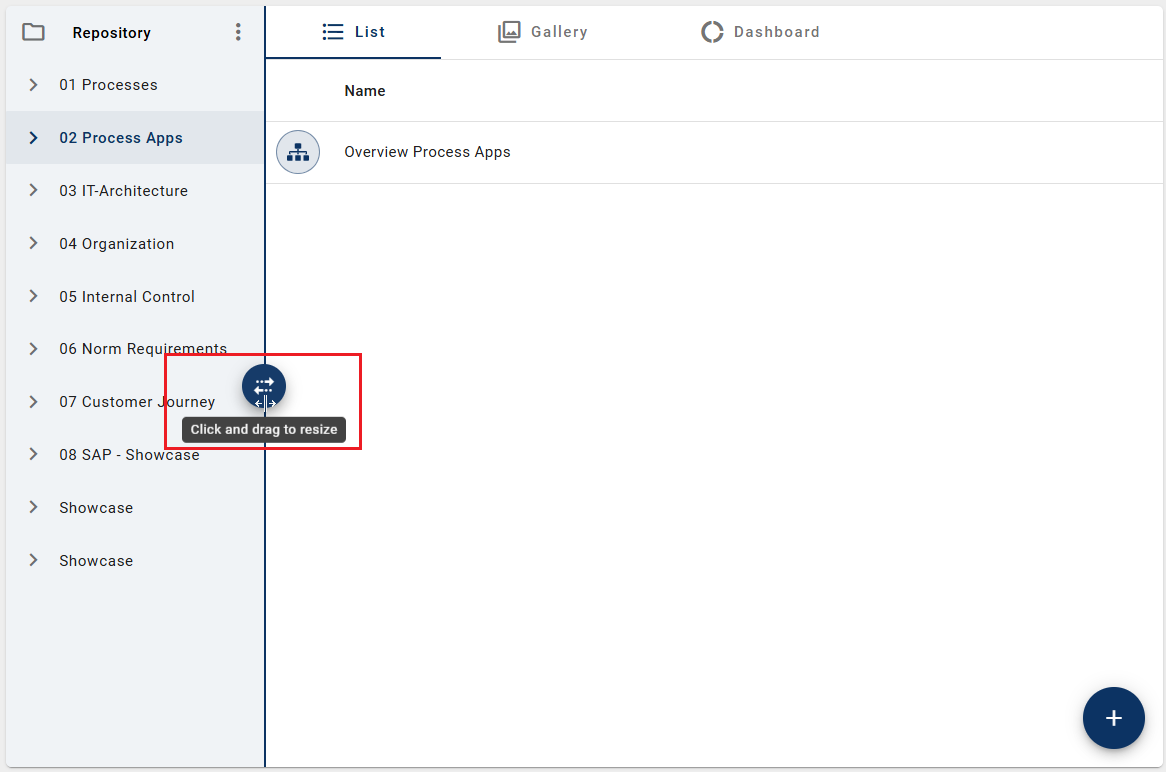Image resolution: width=1166 pixels, height=772 pixels.
Task: Select 08 SAP - Showcase in the tree
Action: (x=129, y=455)
